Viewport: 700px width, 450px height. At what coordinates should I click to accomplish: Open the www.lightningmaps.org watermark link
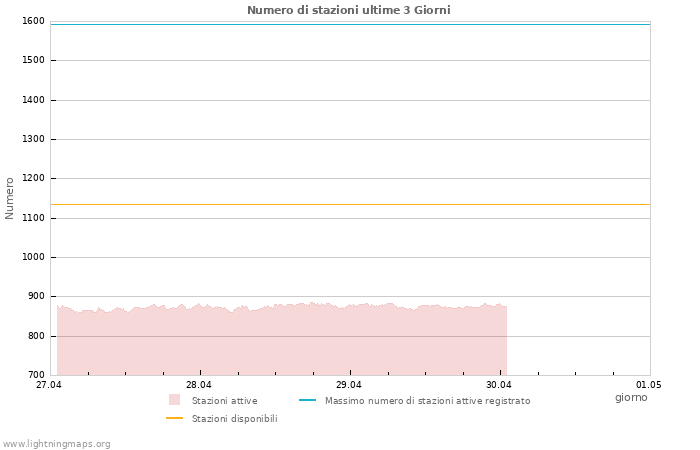[x=56, y=444]
